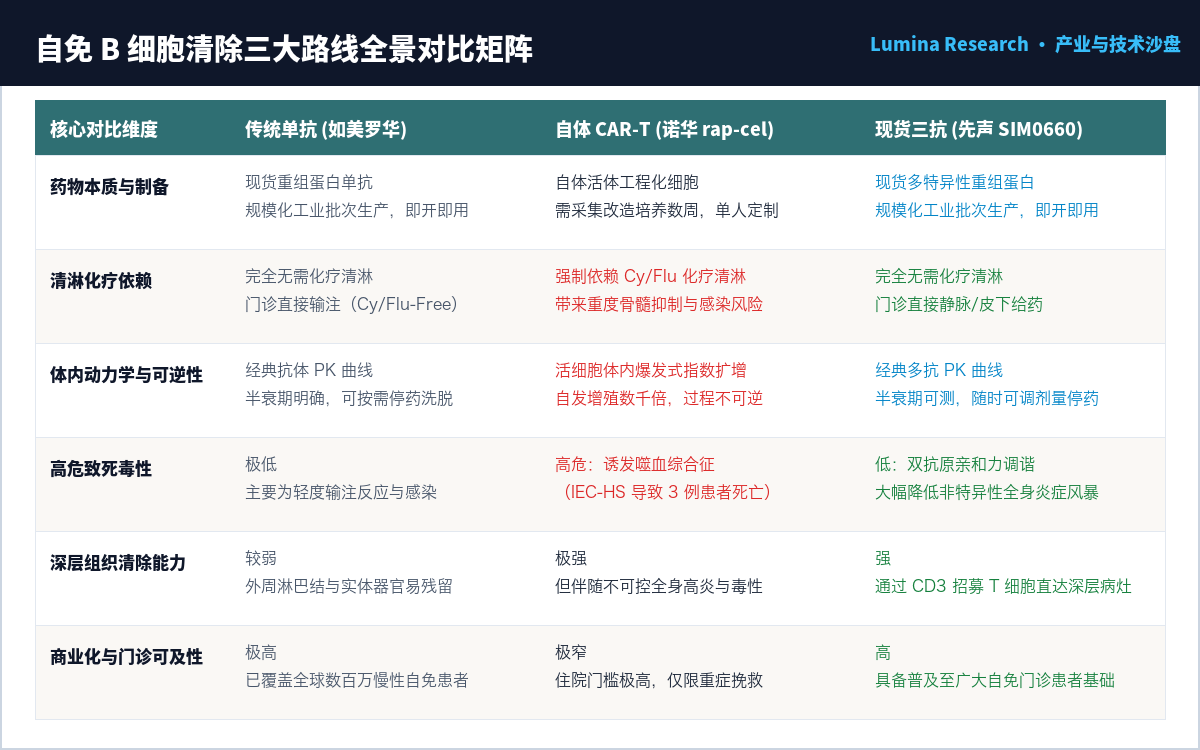Screen dimensions: 1200x750
Task: Click the '深层组织清除能力' row label
Action: pos(118,563)
